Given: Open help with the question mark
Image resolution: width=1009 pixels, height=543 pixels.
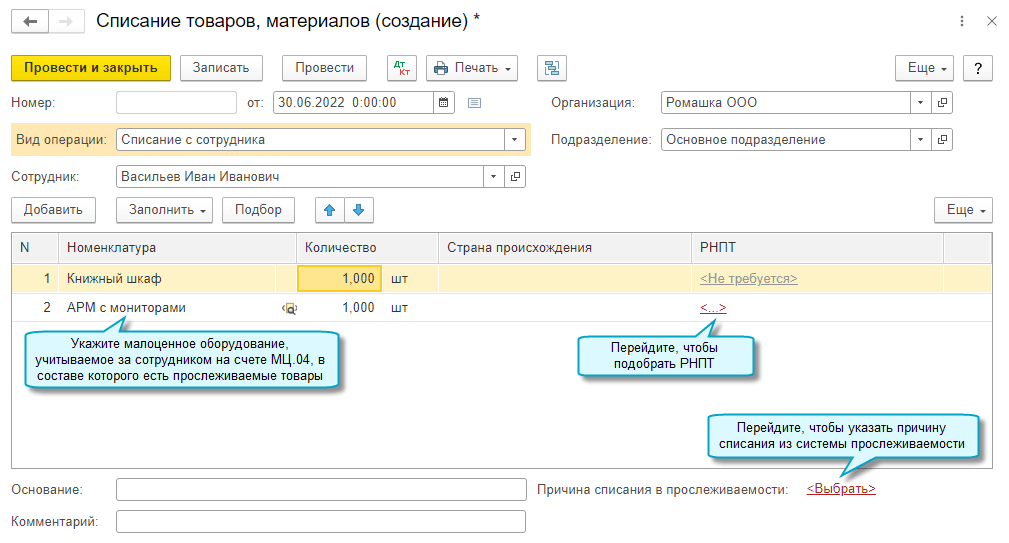Looking at the screenshot, I should coord(977,68).
